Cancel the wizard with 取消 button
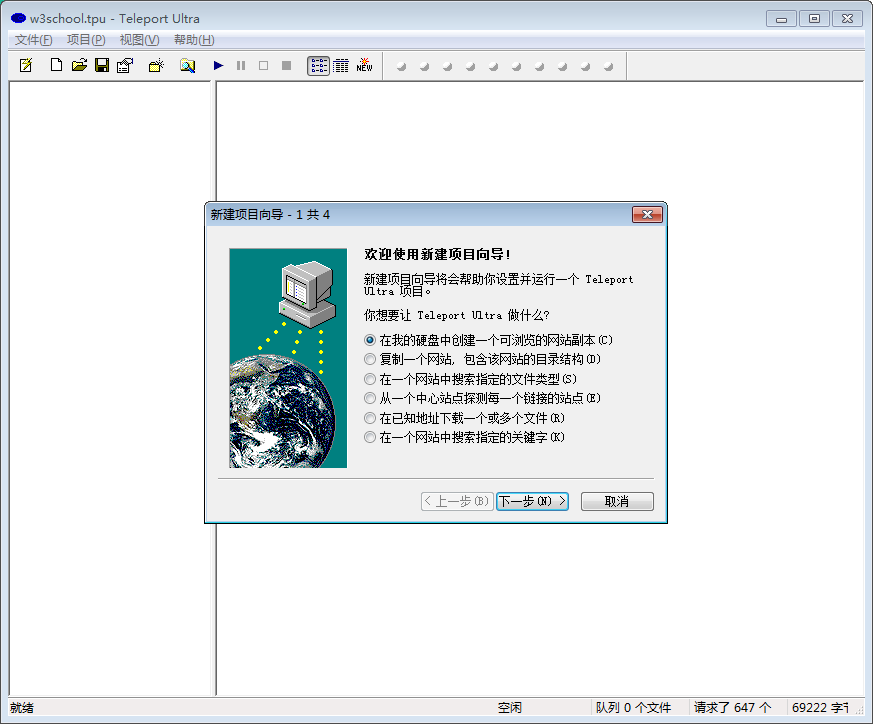The height and width of the screenshot is (724, 873). (x=617, y=501)
